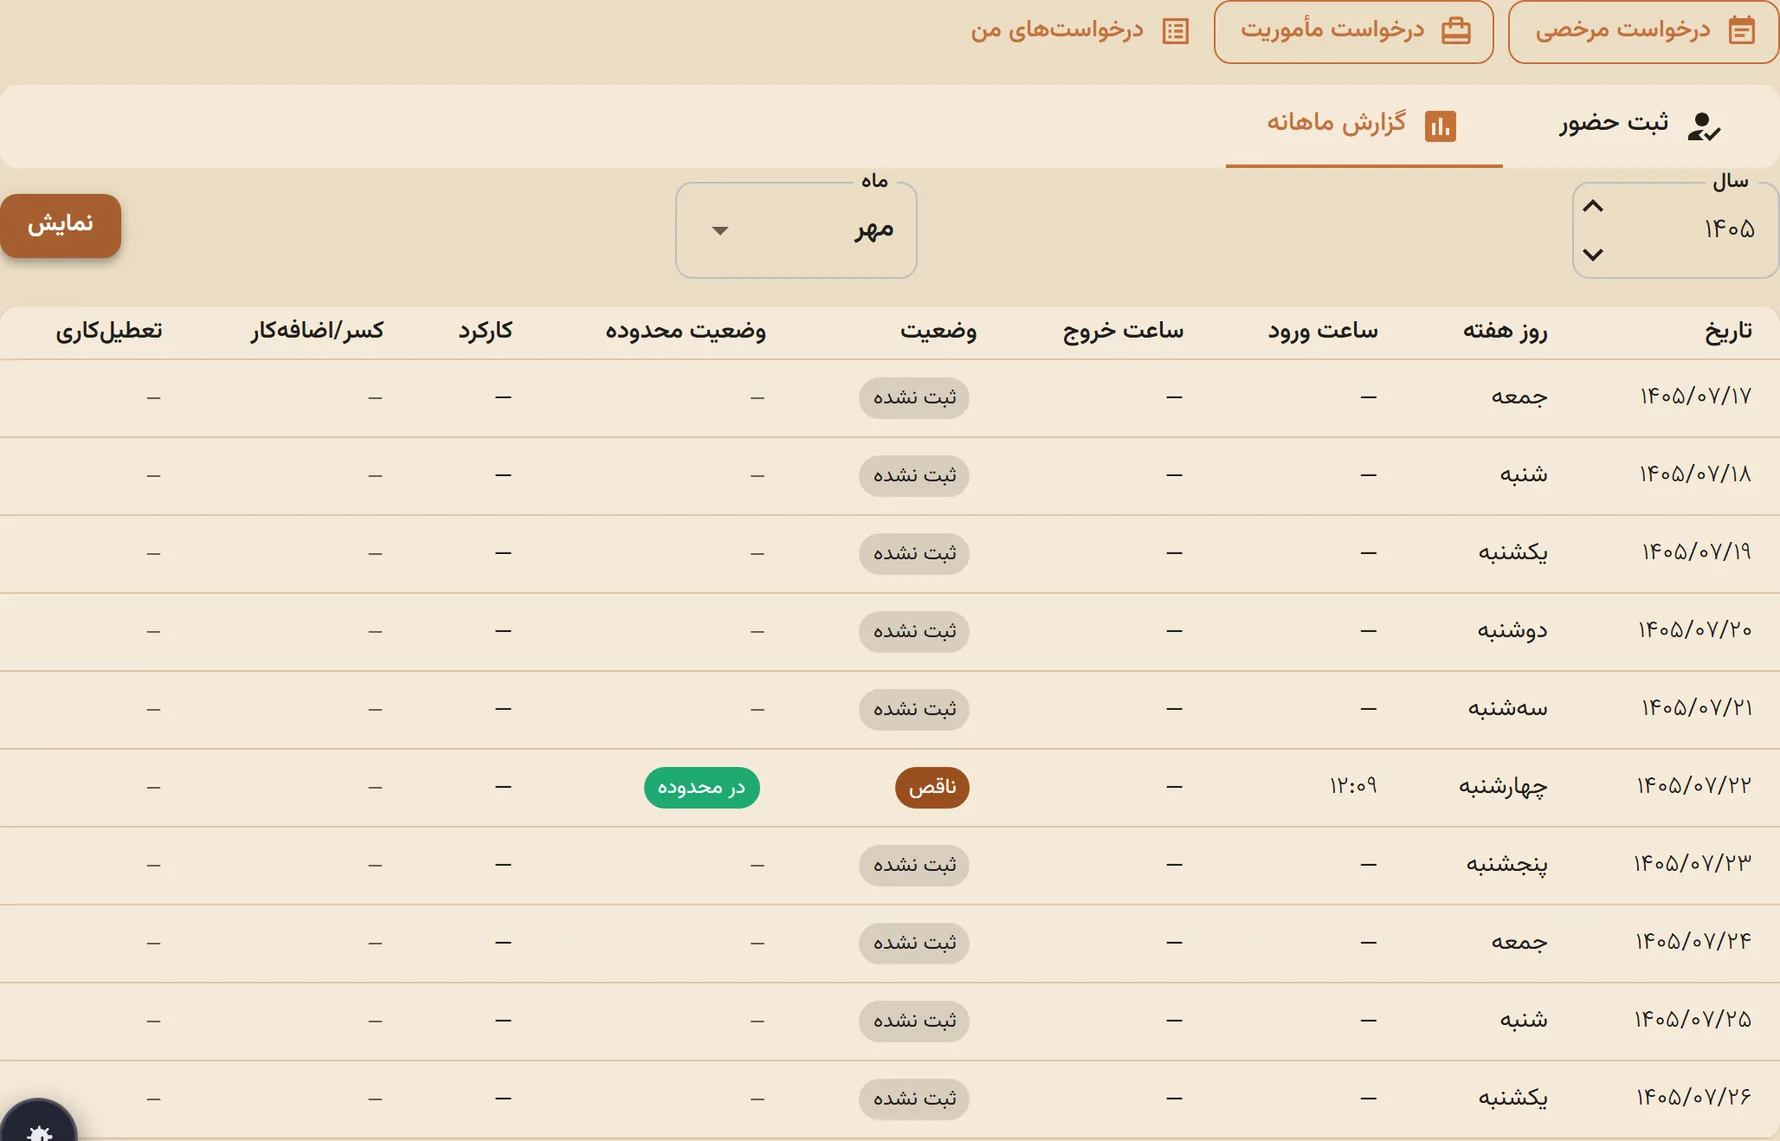1780x1141 pixels.
Task: Decrease the year with the down arrow
Action: tap(1593, 254)
